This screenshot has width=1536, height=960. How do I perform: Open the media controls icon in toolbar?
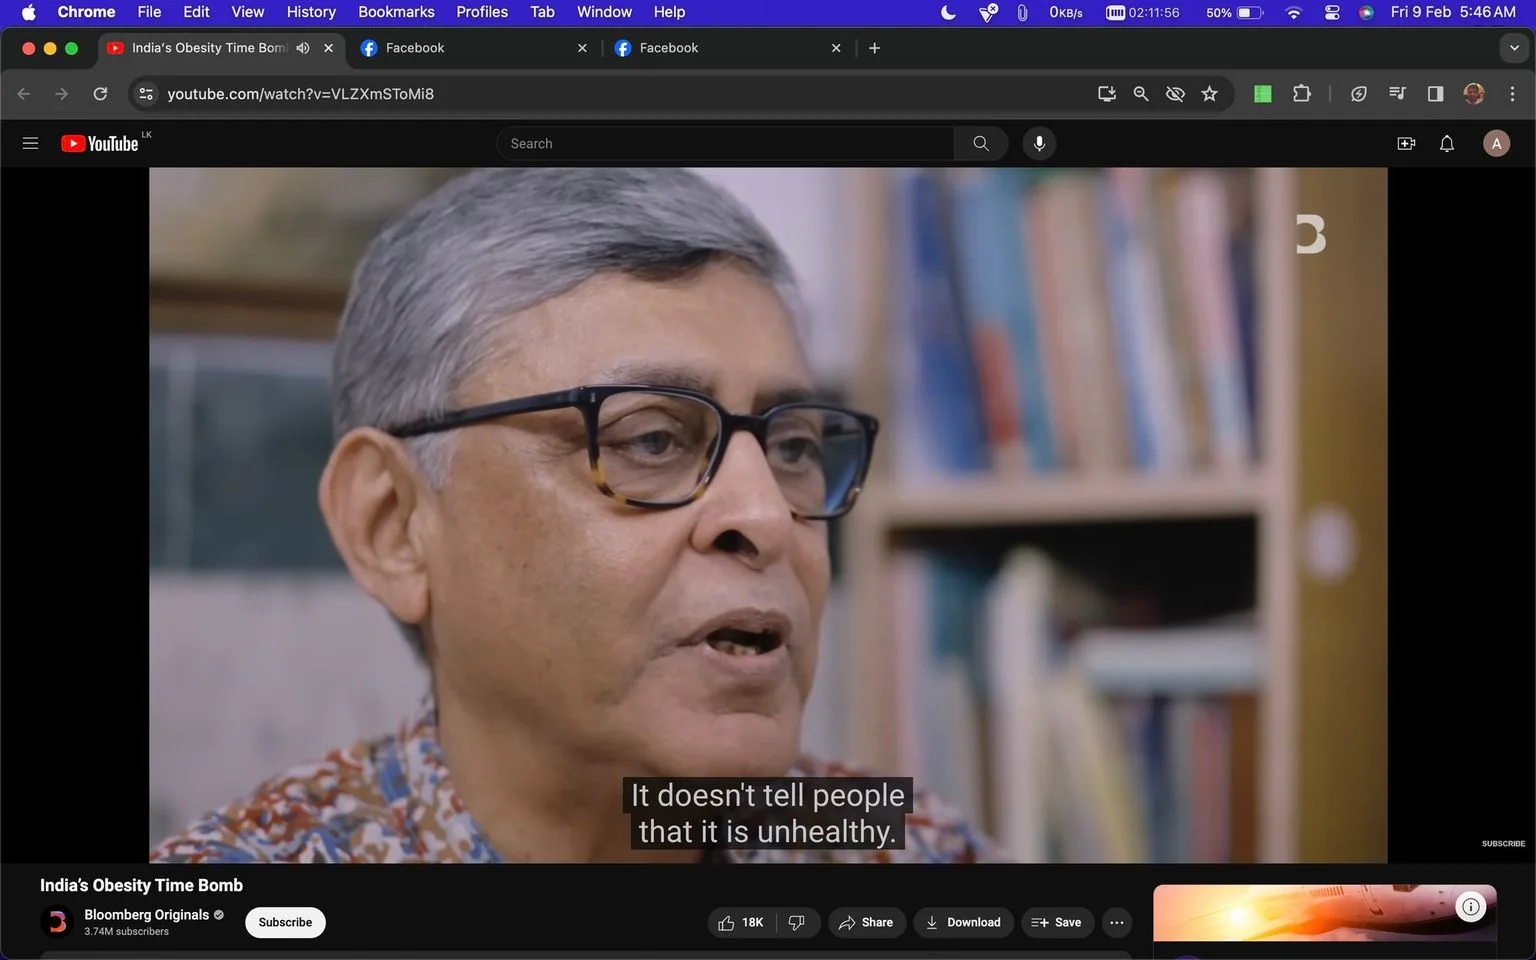click(1397, 94)
